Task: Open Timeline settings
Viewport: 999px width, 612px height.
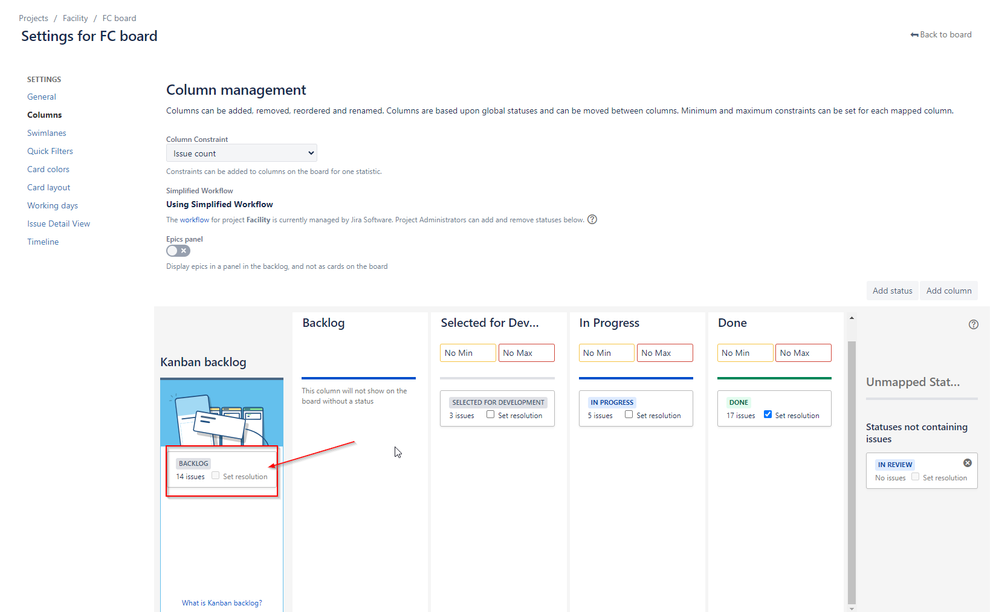Action: click(x=43, y=242)
